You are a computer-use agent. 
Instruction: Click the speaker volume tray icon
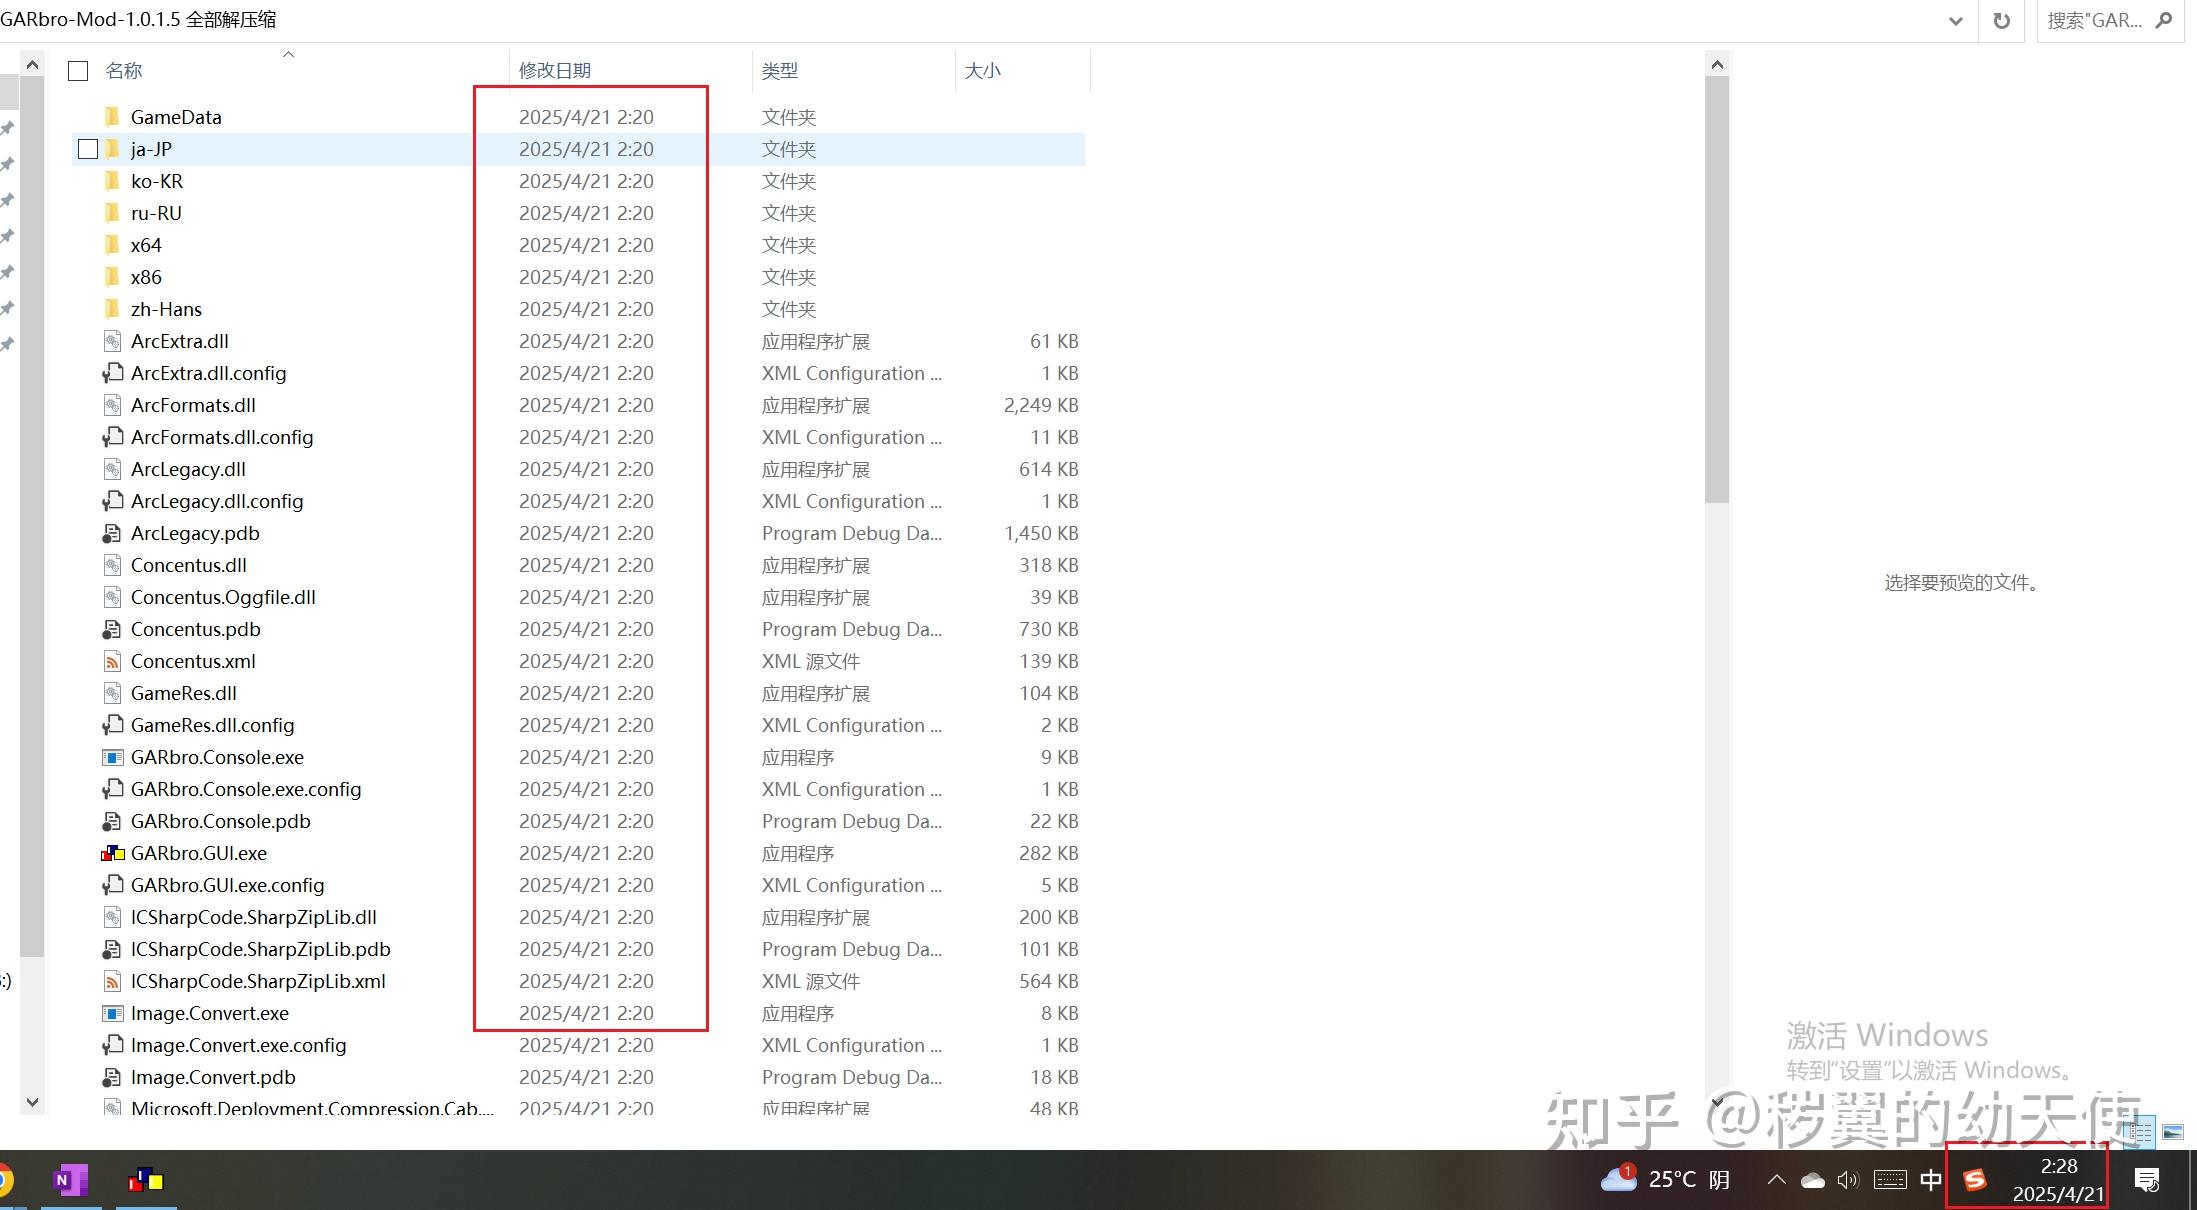pyautogui.click(x=1847, y=1180)
